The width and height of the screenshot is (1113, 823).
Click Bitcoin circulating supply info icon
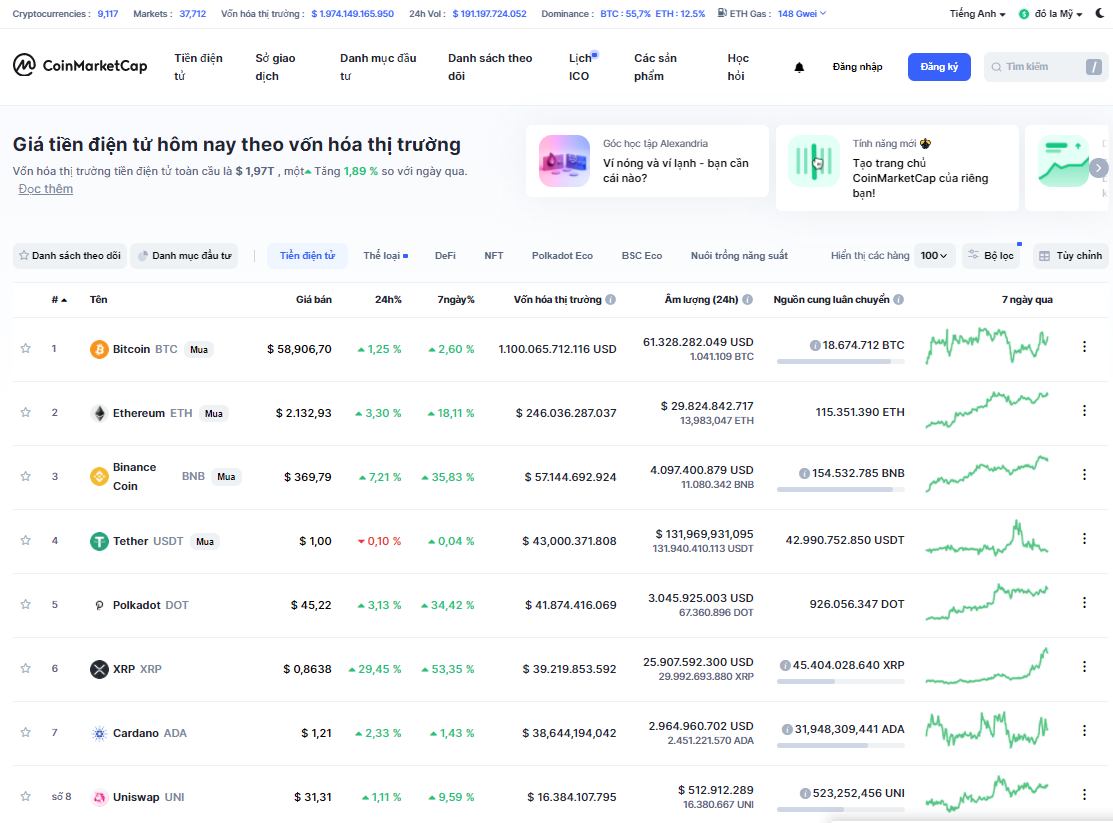[x=815, y=345]
